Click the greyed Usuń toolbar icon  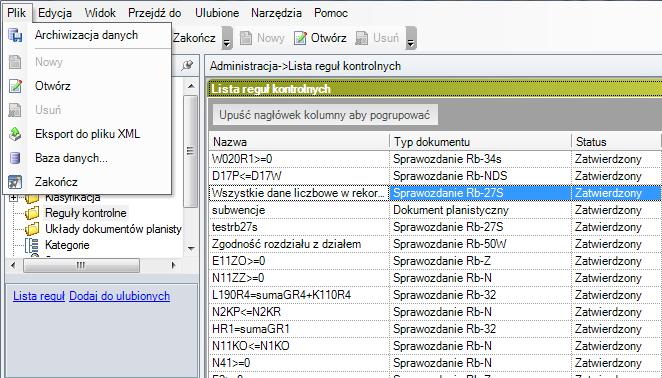(x=362, y=38)
